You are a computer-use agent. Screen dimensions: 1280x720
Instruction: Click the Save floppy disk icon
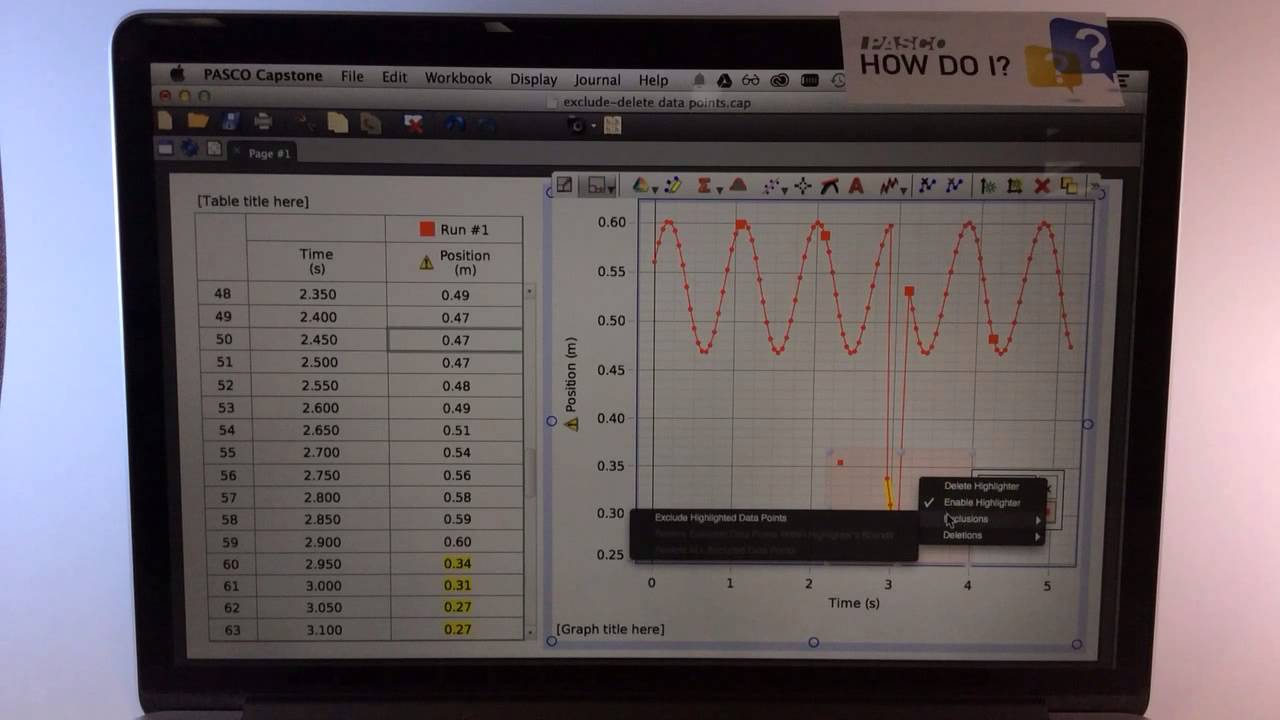point(231,122)
